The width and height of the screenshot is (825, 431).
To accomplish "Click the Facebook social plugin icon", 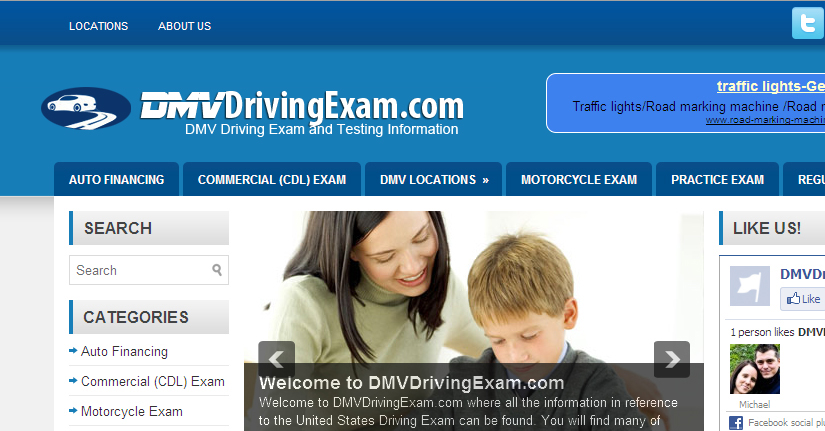I will 736,423.
